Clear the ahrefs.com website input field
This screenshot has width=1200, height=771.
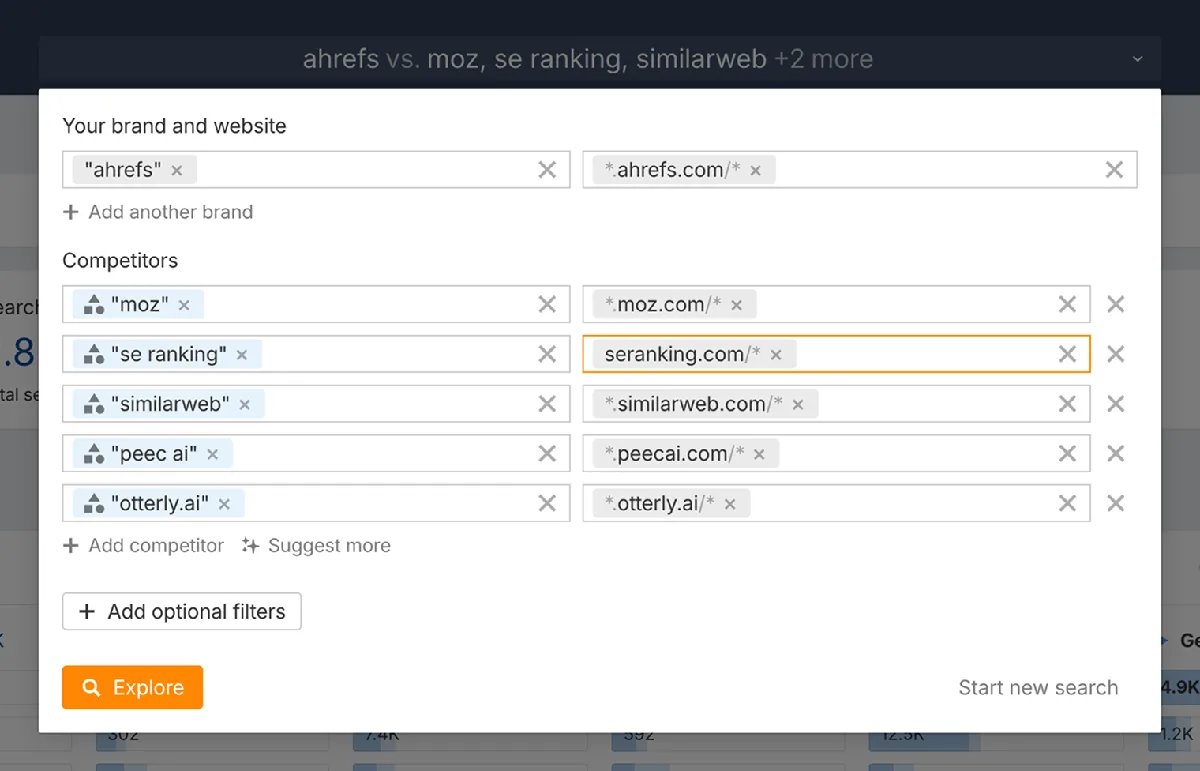1114,170
